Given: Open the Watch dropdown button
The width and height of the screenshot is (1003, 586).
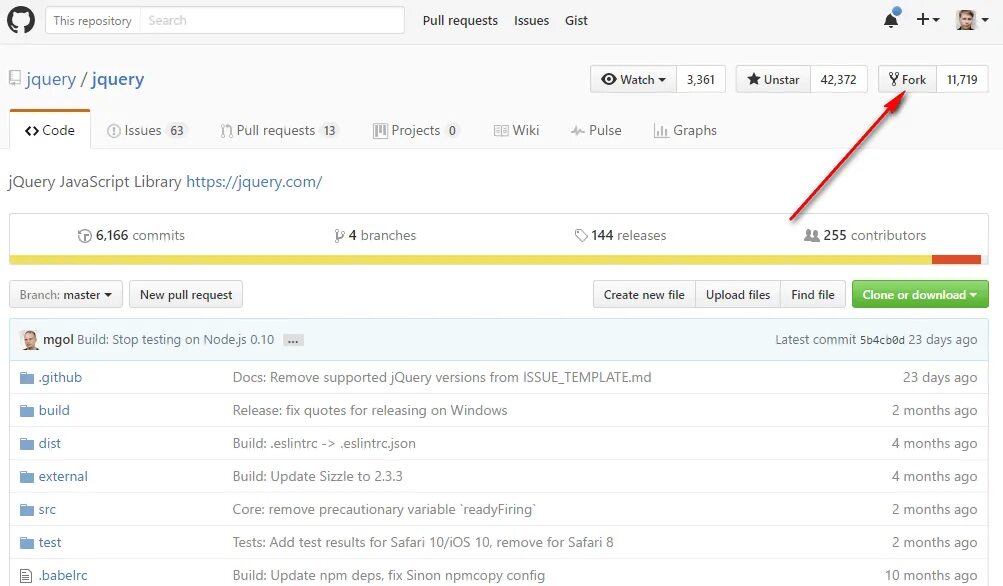Looking at the screenshot, I should (633, 79).
